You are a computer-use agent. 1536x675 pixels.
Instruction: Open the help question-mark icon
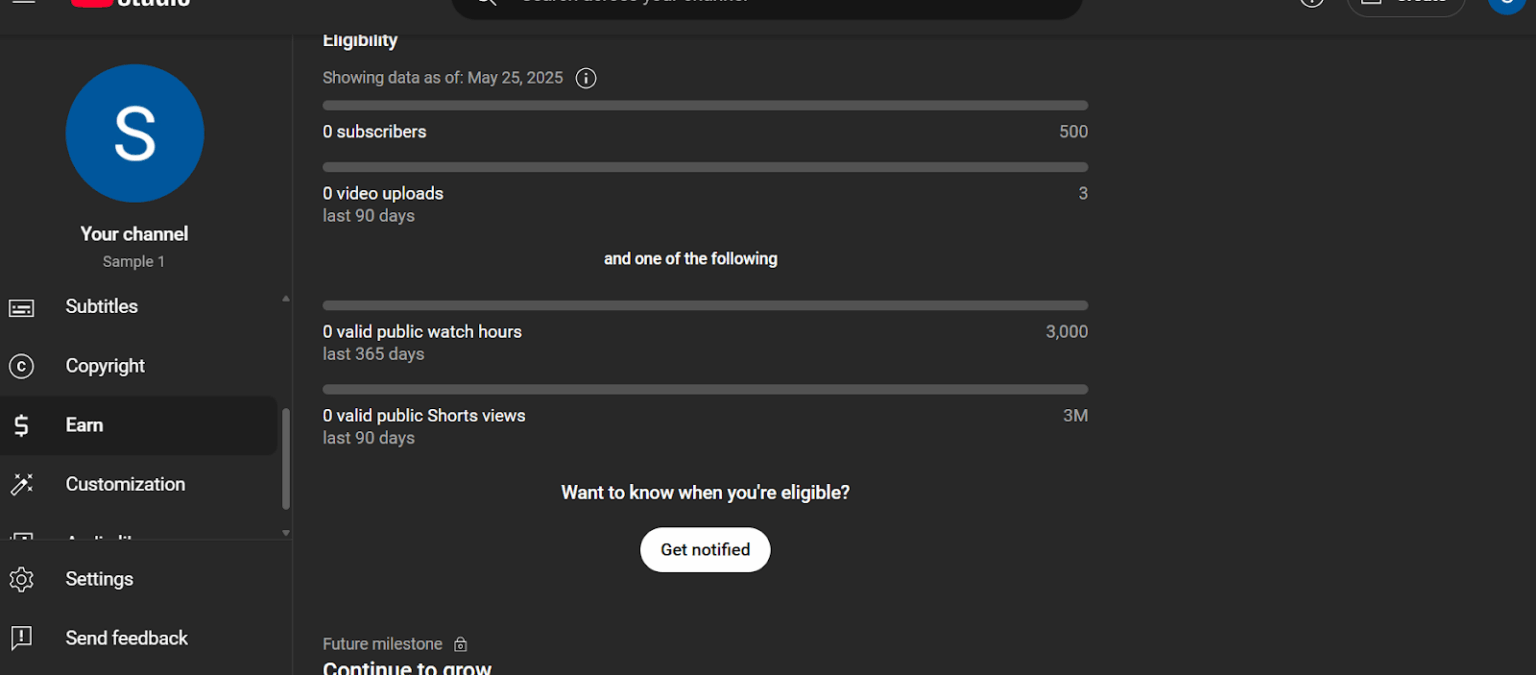pos(1311,3)
